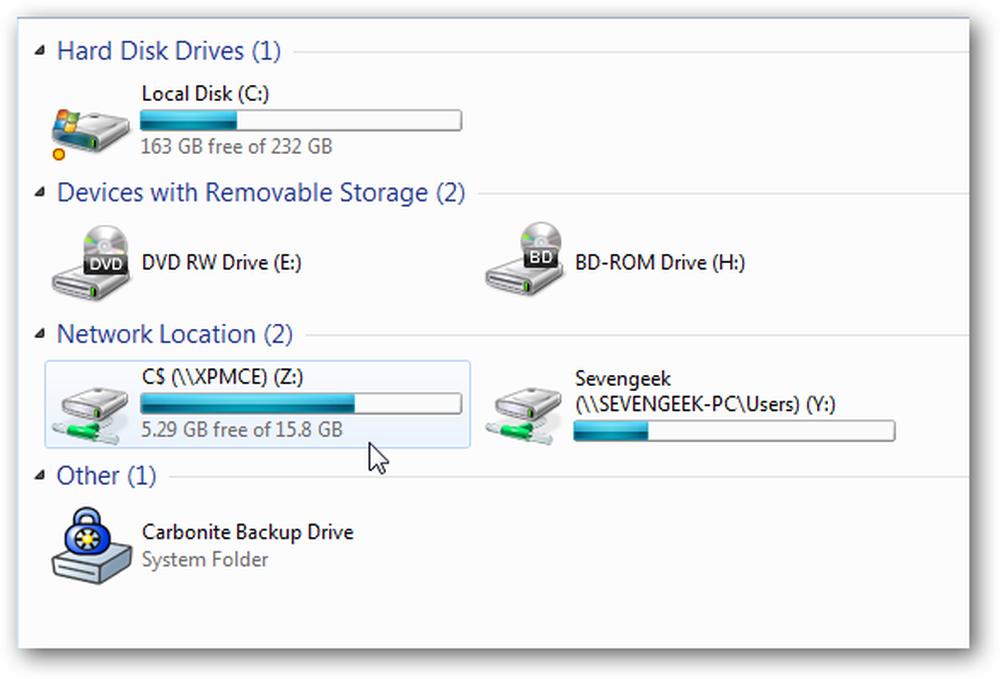This screenshot has height=679, width=1000.
Task: Click the Network Location (2) header
Action: 175,334
